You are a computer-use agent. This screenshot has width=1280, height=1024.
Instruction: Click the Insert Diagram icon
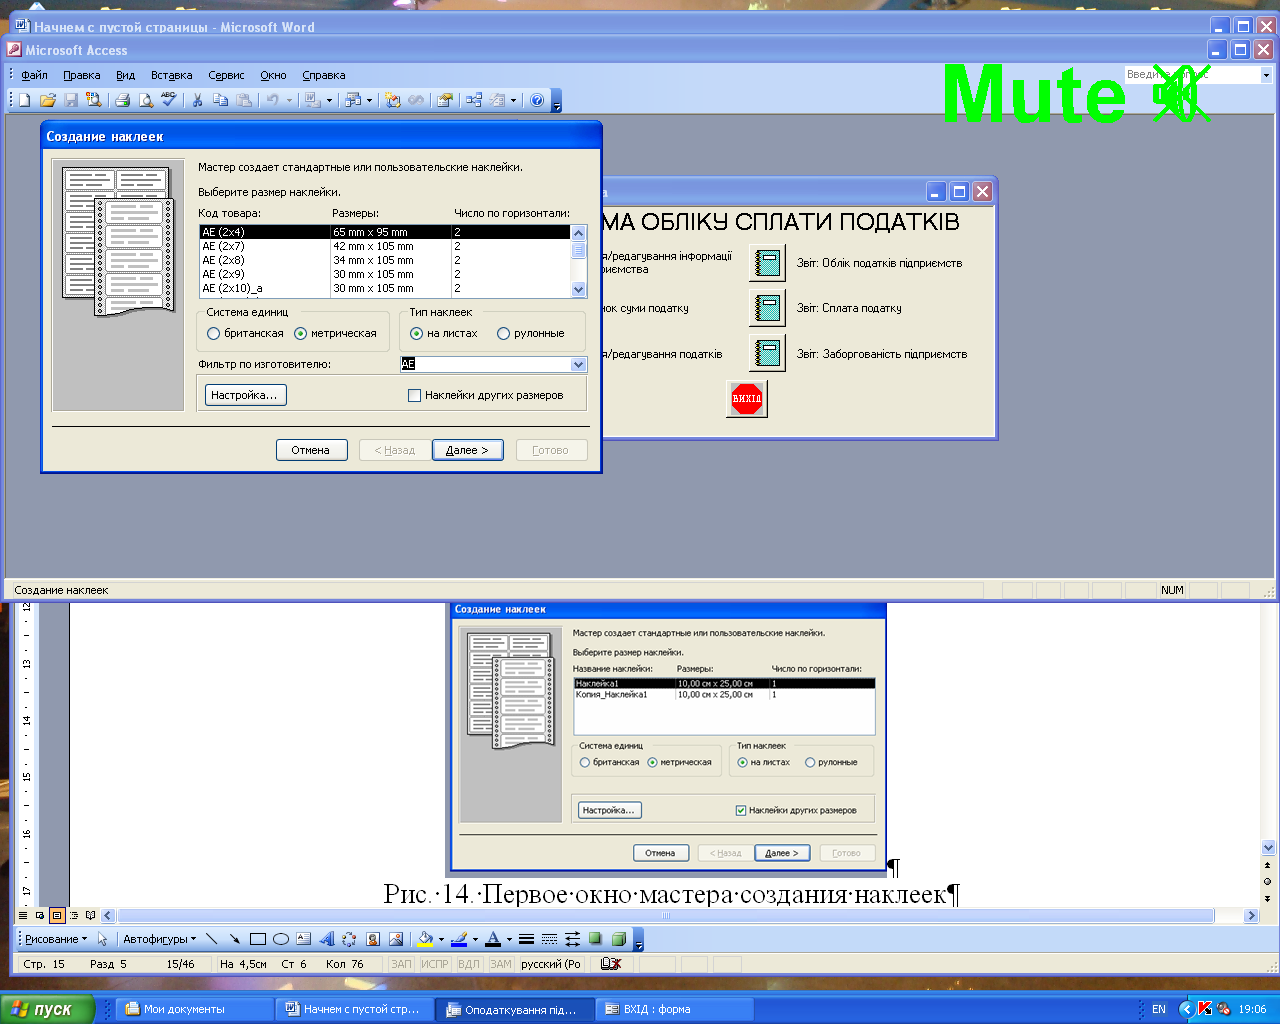click(349, 939)
